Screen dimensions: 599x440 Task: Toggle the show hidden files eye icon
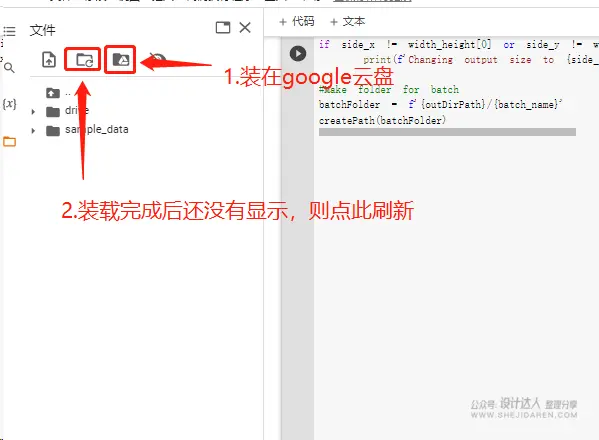pos(157,58)
